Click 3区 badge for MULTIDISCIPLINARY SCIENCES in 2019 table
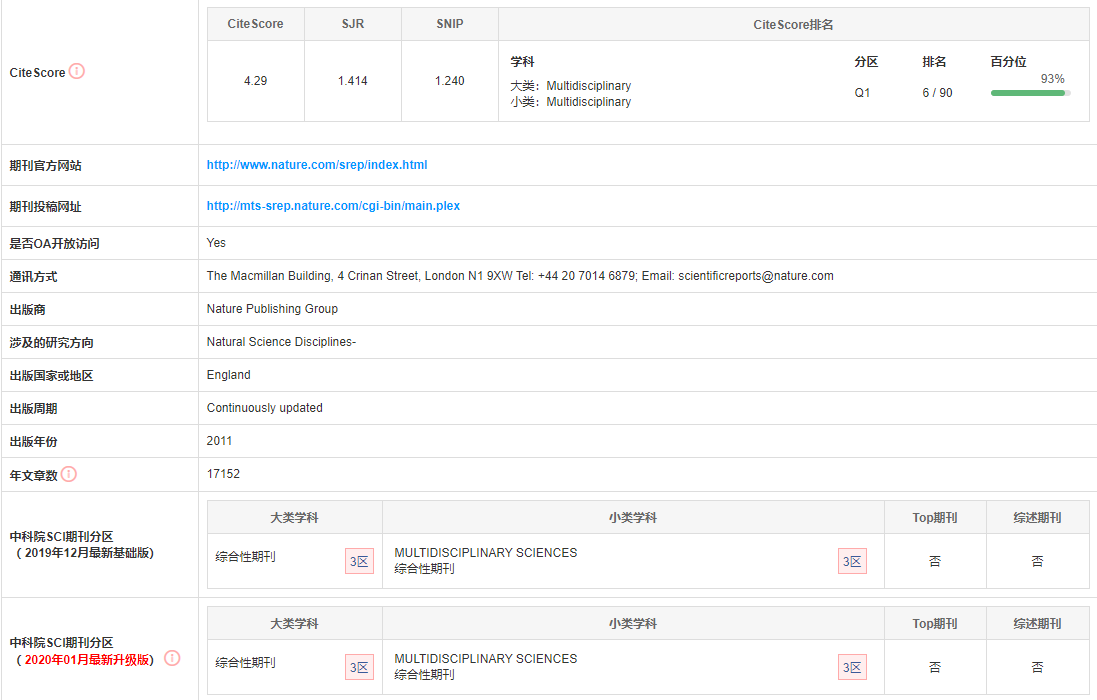1097x700 pixels. click(852, 562)
